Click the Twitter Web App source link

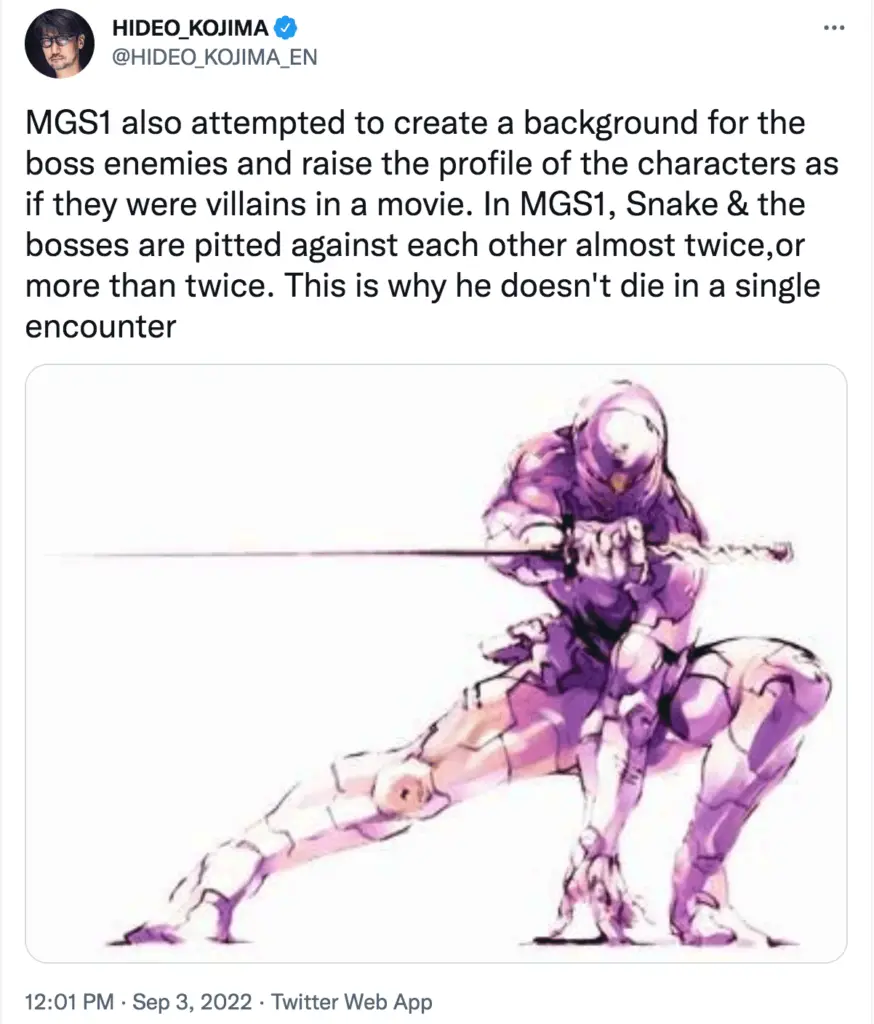351,1002
